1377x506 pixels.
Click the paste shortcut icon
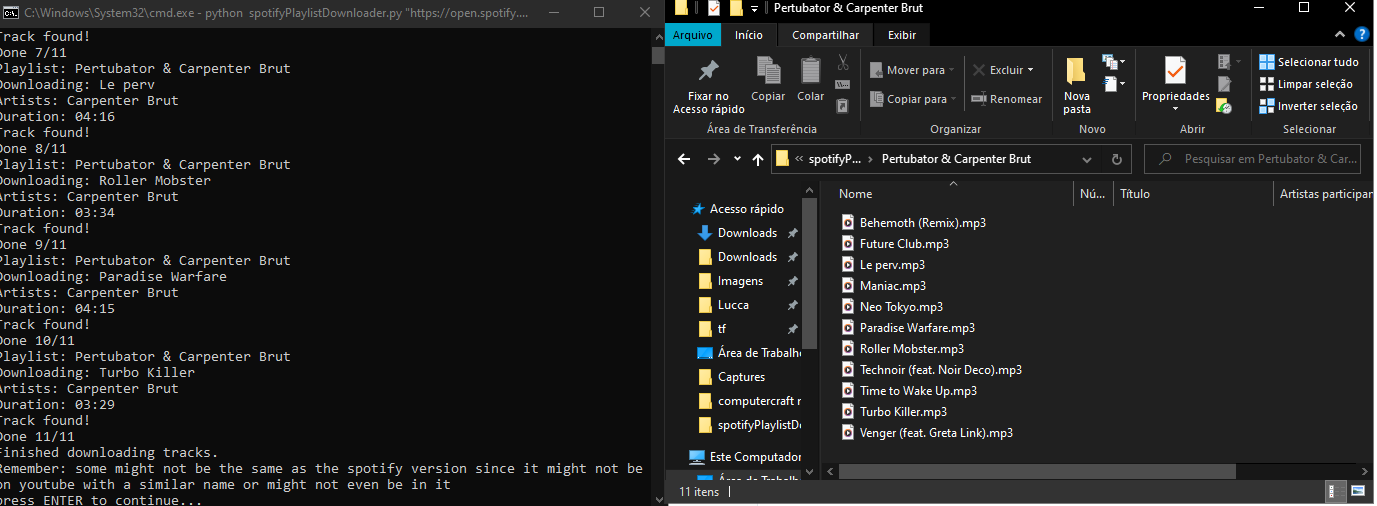843,105
